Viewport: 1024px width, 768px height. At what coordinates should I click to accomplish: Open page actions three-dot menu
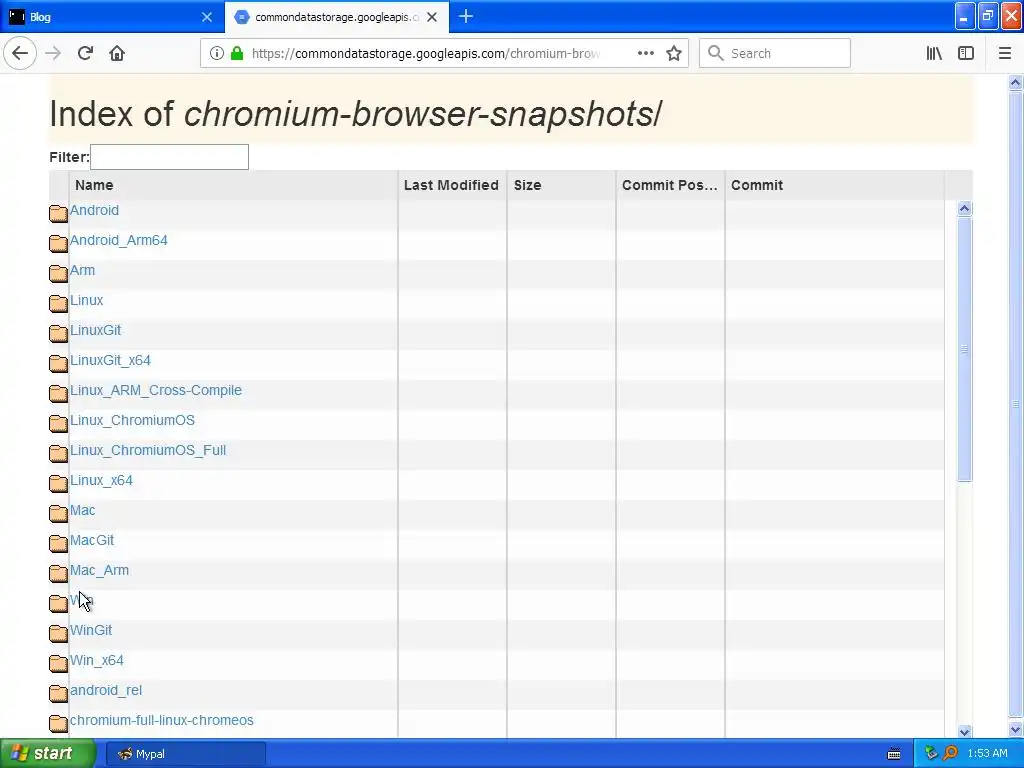(x=645, y=53)
